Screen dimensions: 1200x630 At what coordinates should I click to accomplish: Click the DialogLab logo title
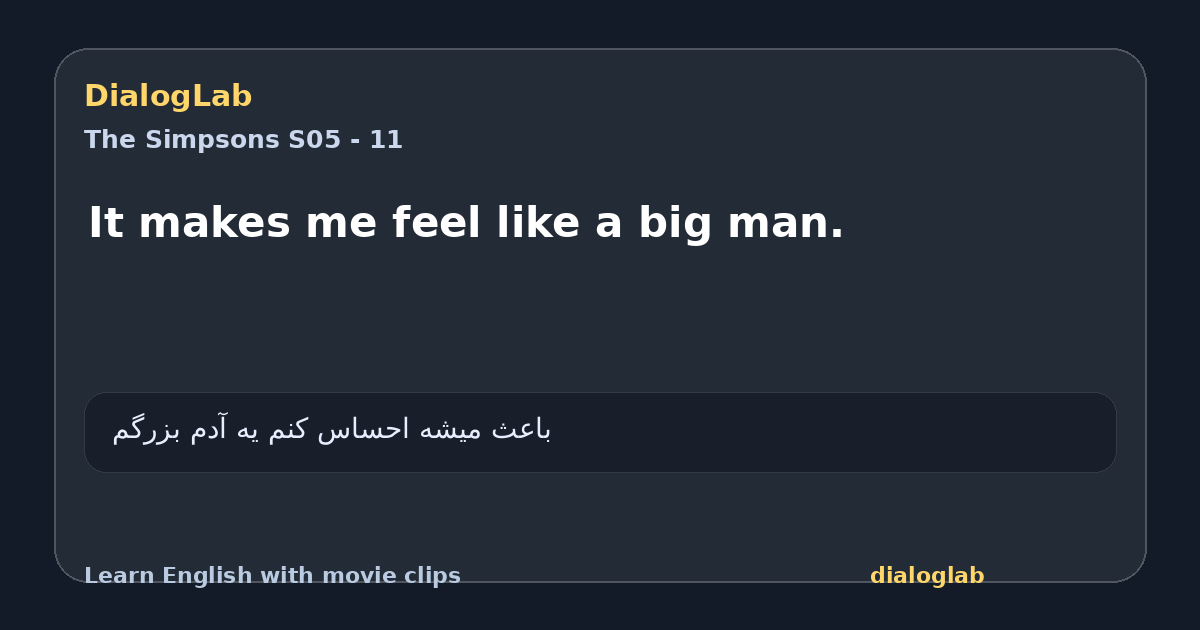click(168, 97)
